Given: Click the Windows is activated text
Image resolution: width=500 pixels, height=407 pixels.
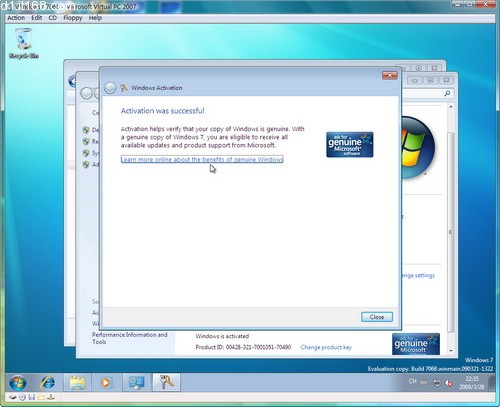Looking at the screenshot, I should (222, 336).
